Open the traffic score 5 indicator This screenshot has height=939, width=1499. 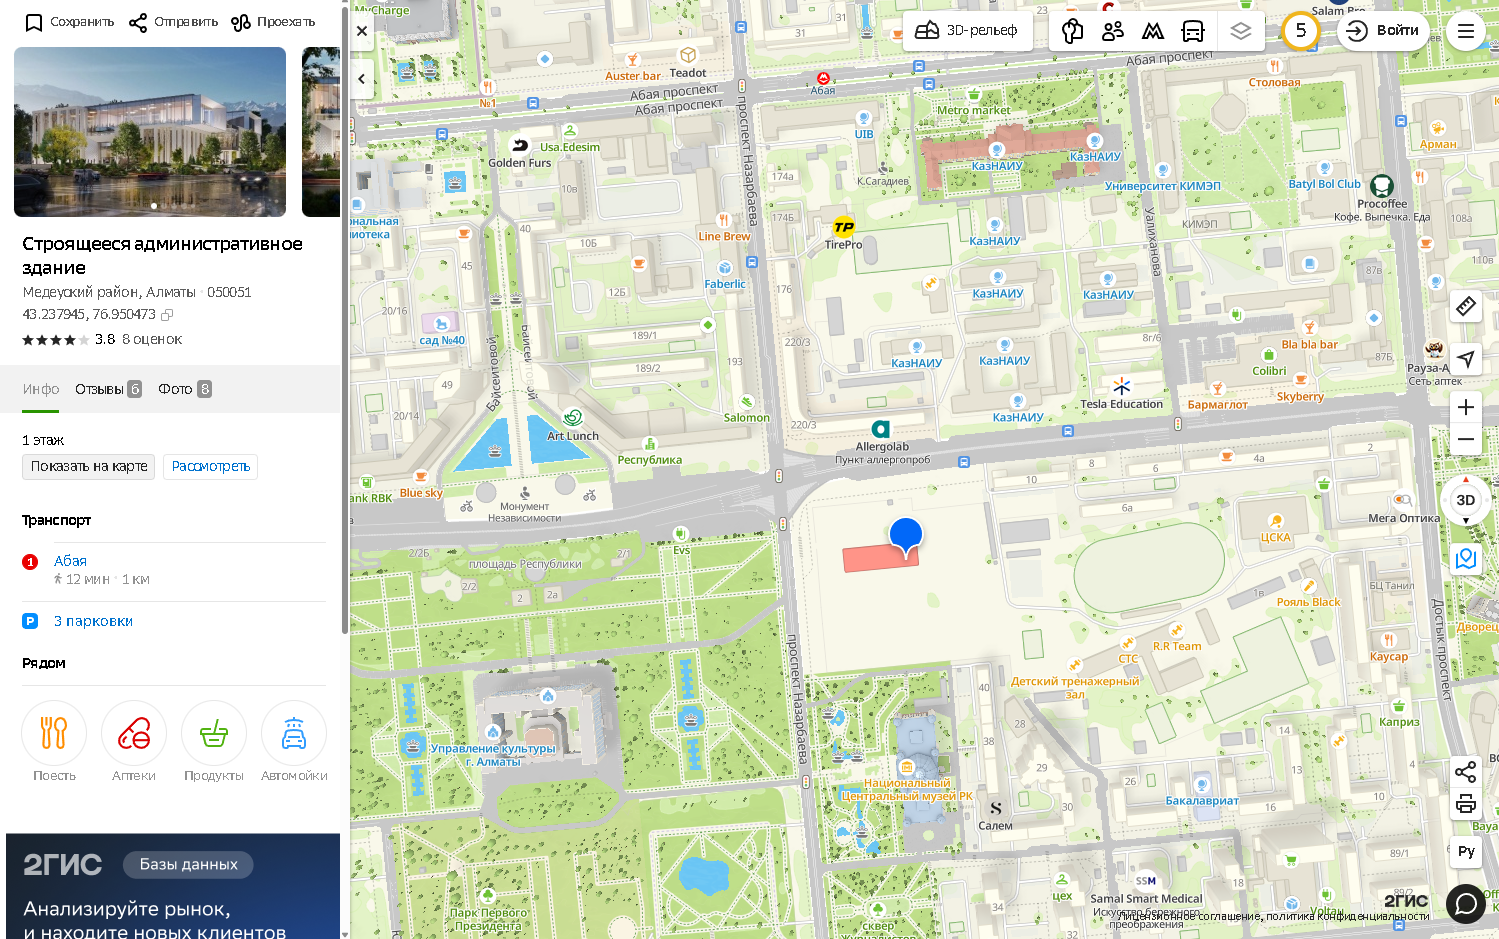click(x=1300, y=31)
